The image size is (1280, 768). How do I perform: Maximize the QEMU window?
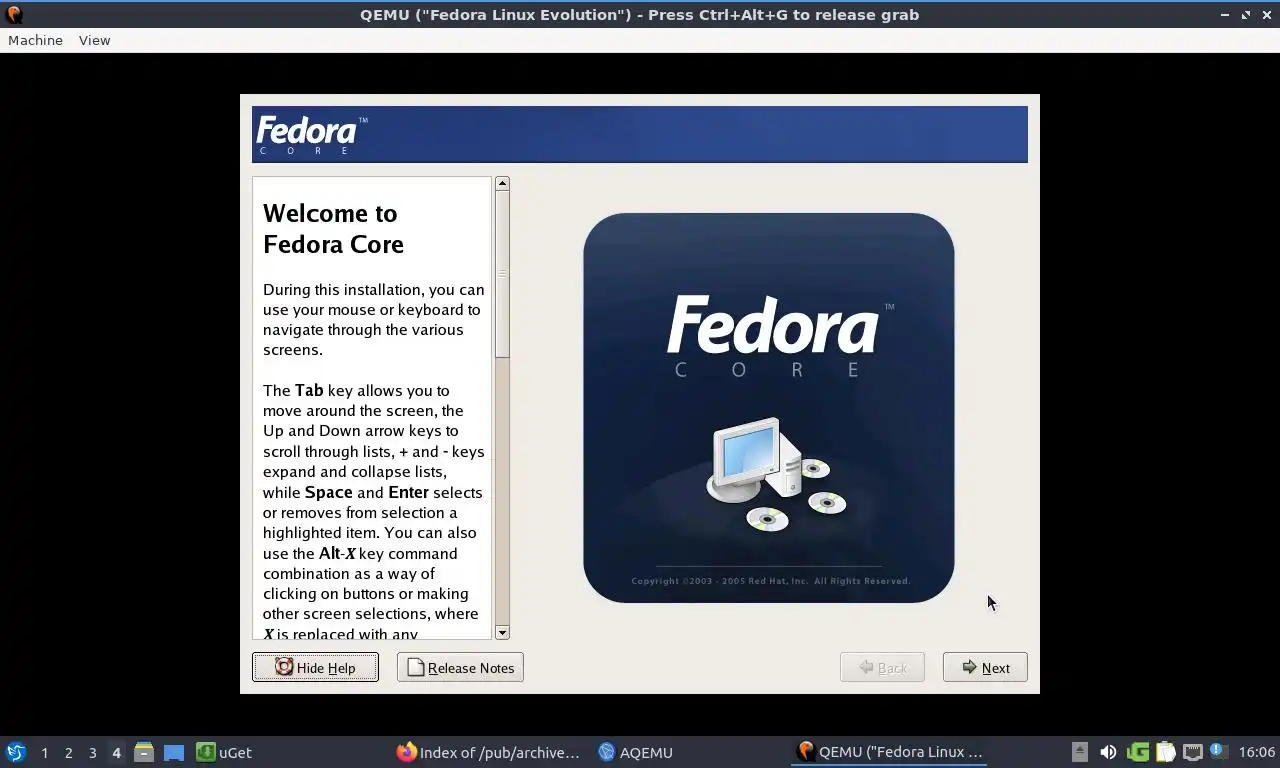(1246, 14)
